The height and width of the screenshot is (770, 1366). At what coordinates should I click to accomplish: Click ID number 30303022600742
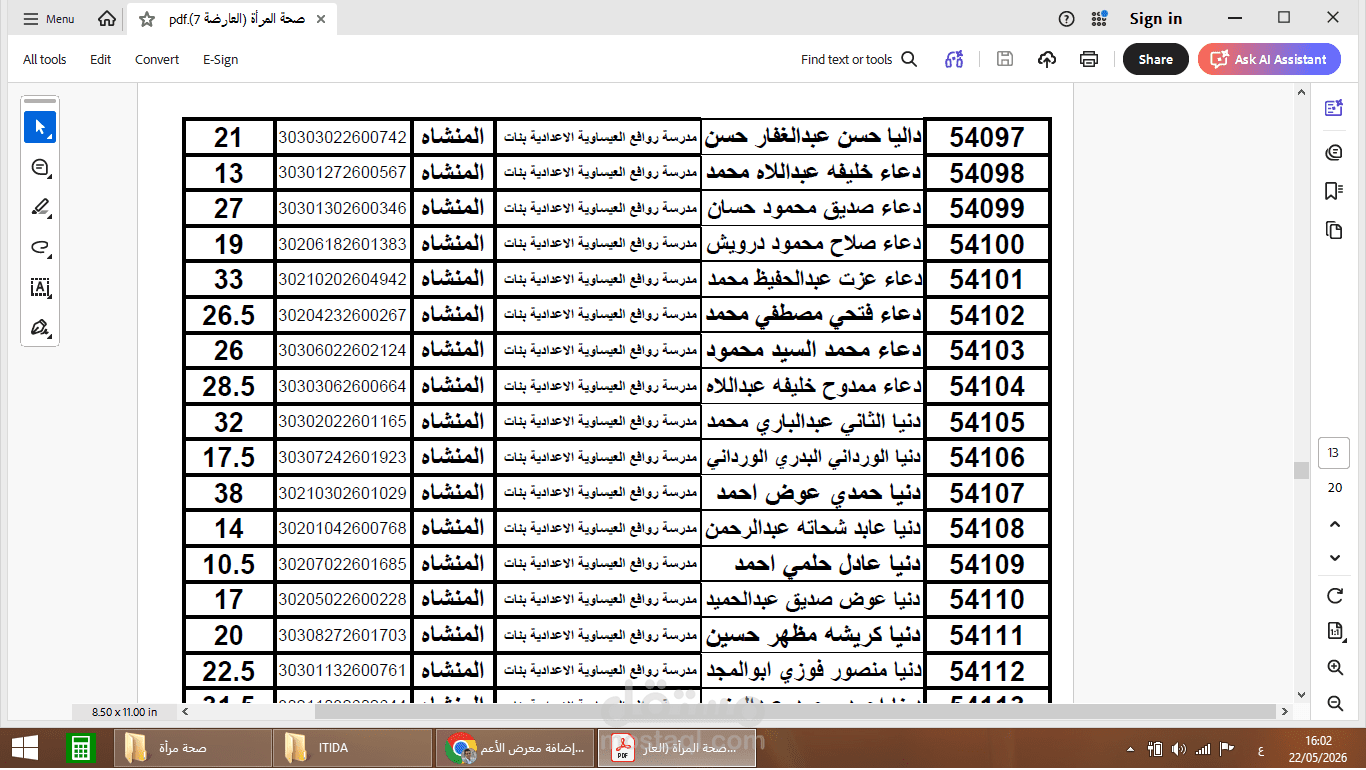click(x=343, y=137)
